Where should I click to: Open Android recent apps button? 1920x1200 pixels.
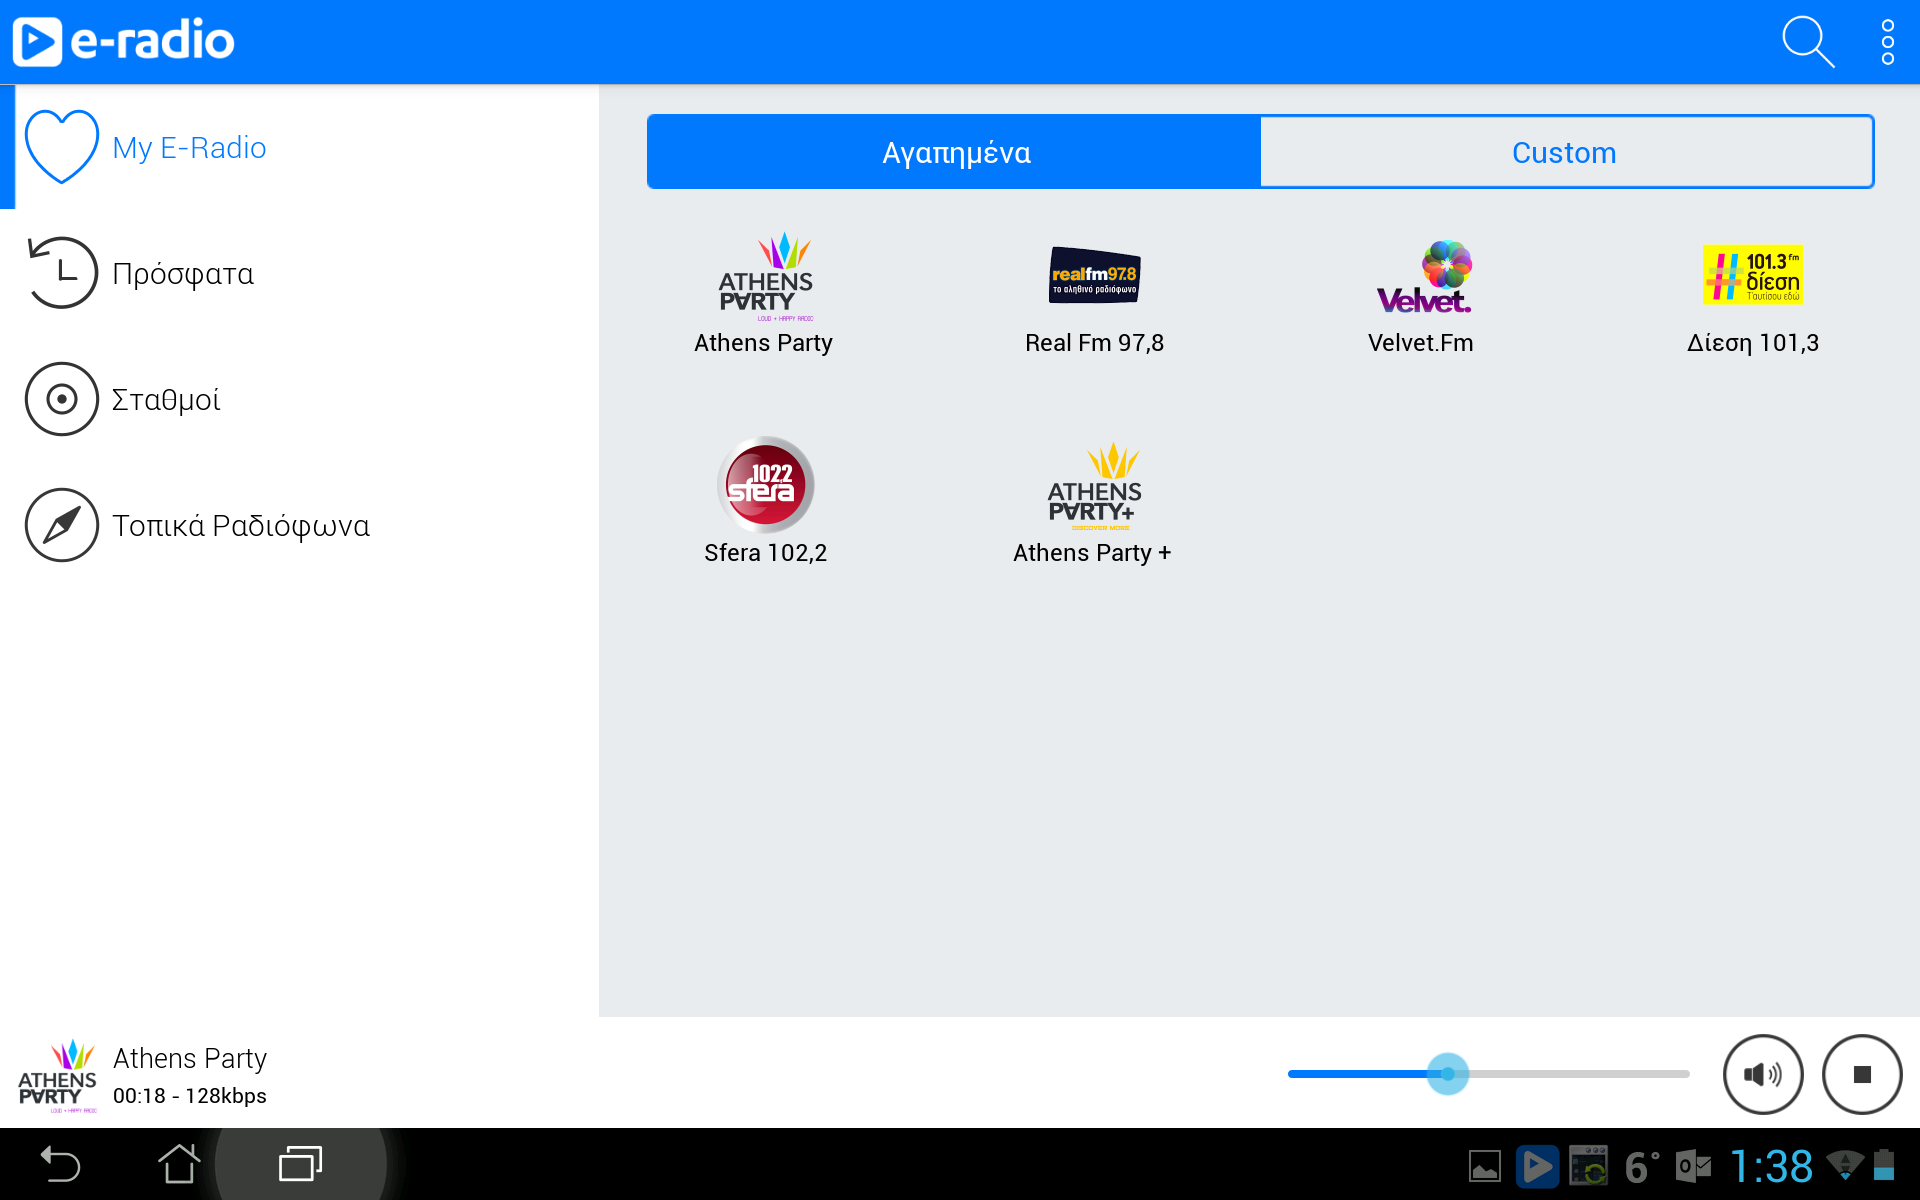[300, 1164]
